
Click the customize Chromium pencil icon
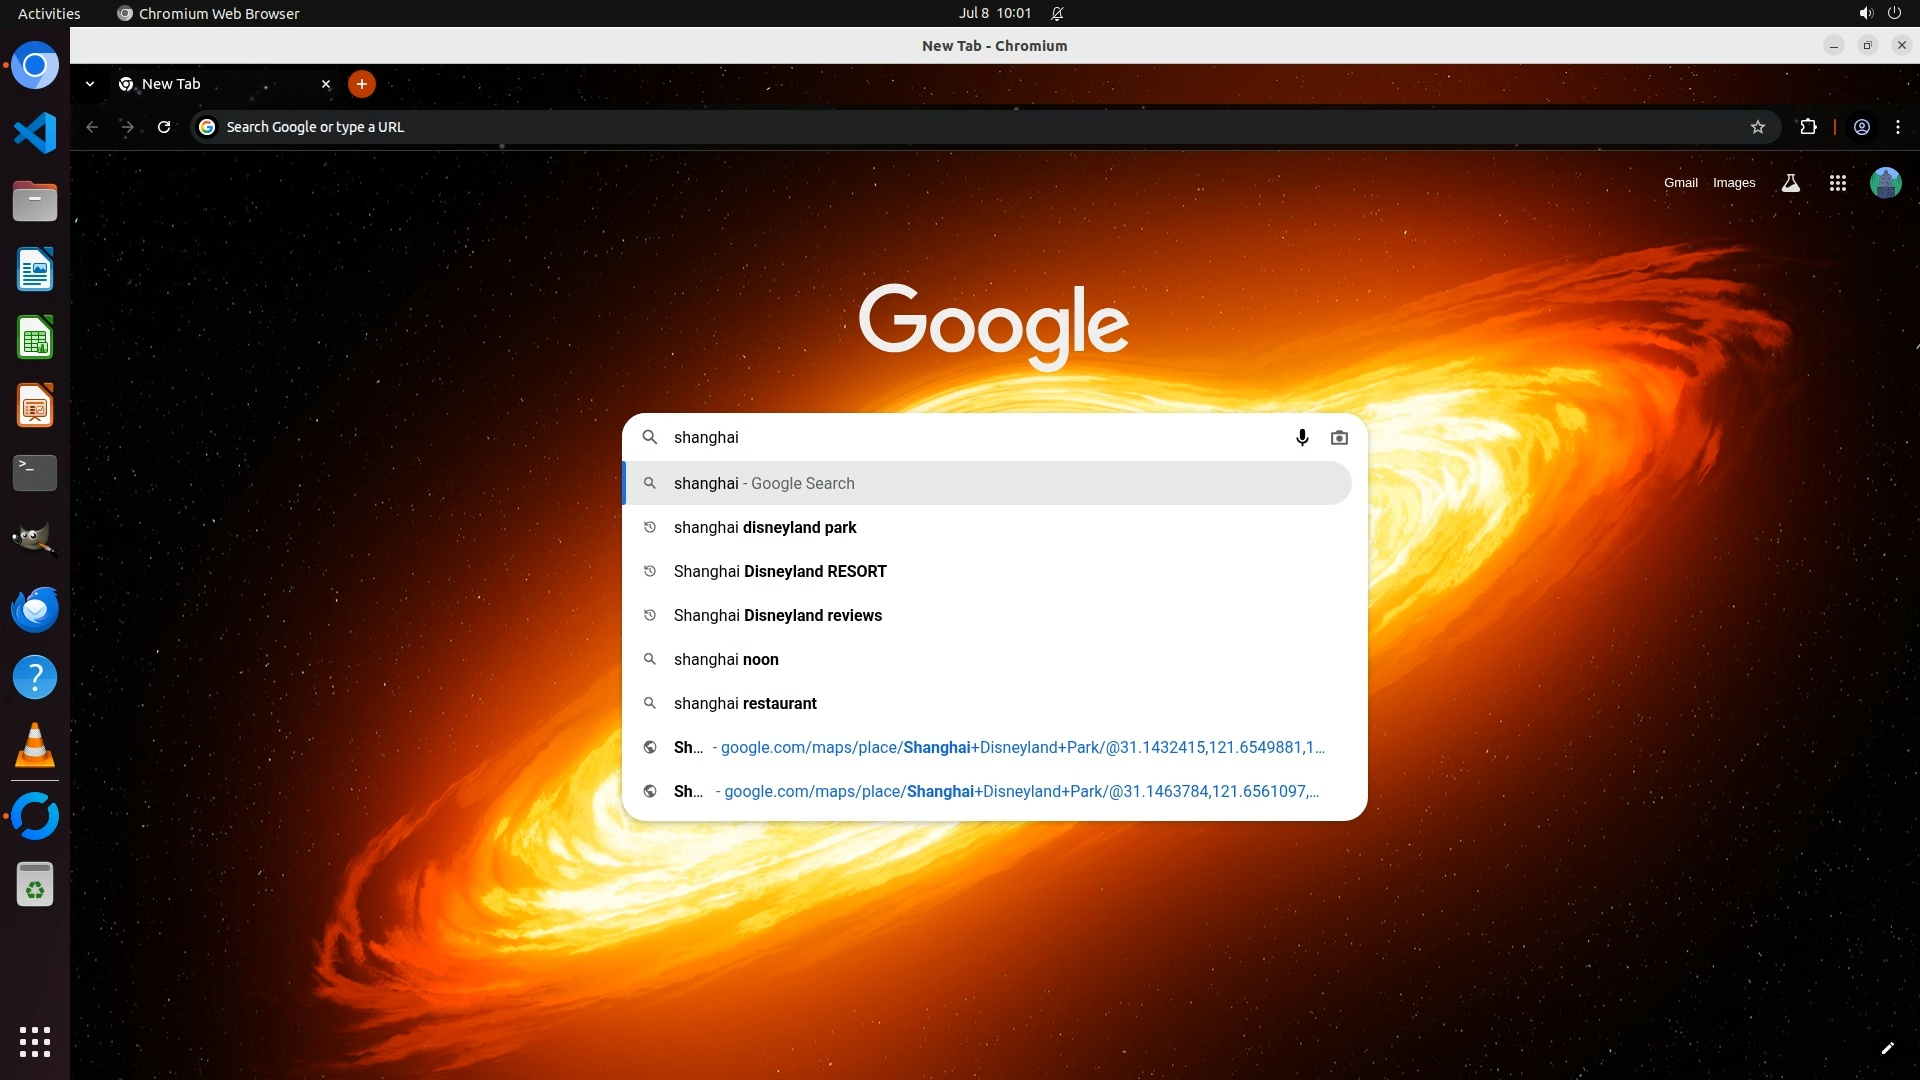pyautogui.click(x=1887, y=1048)
